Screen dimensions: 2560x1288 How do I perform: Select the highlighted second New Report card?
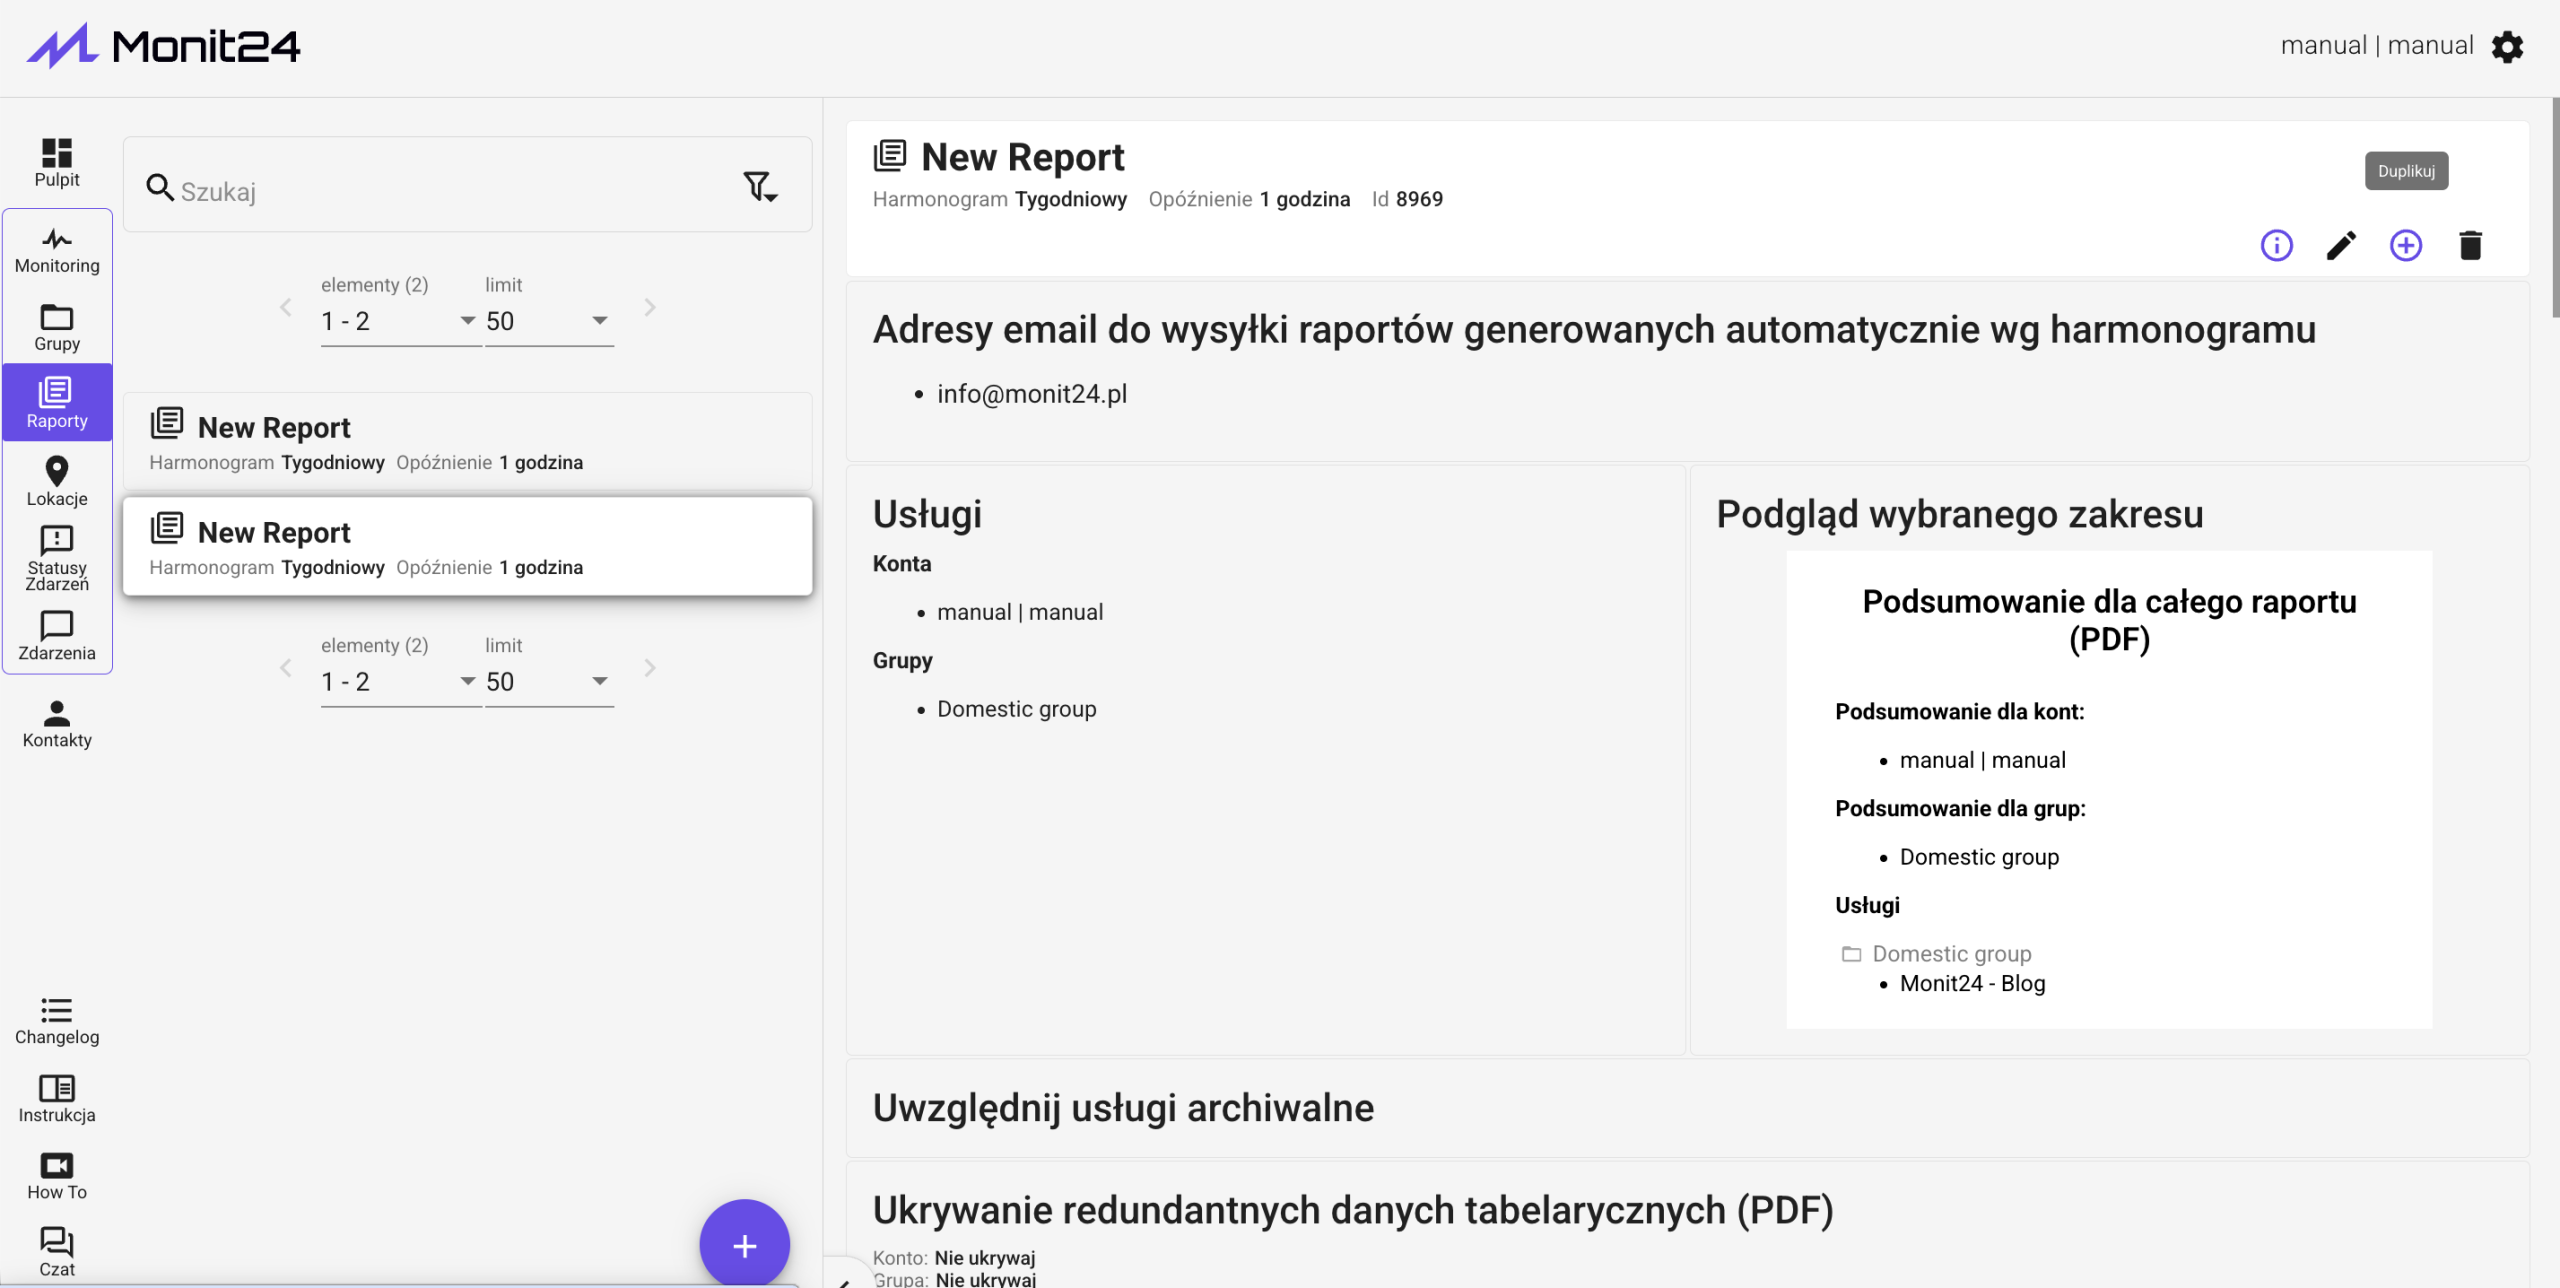point(467,546)
